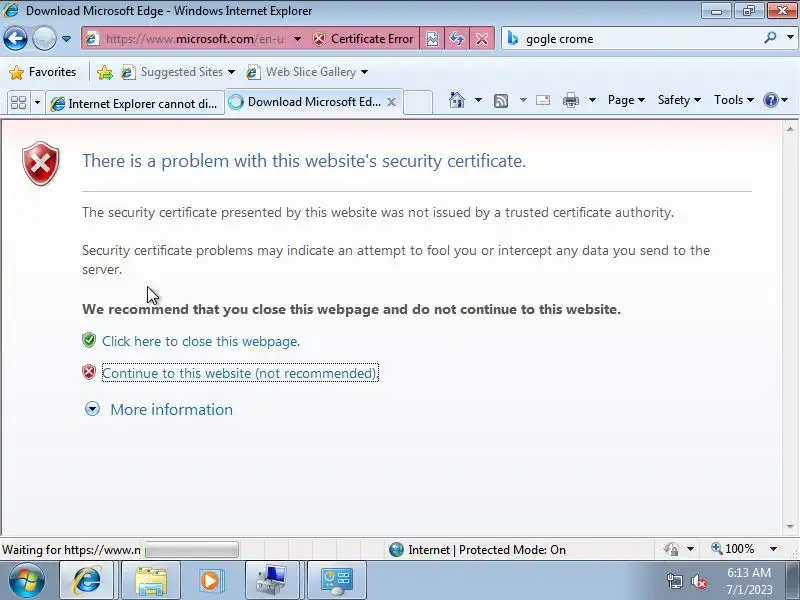The image size is (800, 600).
Task: Click the network tray icon
Action: point(674,581)
